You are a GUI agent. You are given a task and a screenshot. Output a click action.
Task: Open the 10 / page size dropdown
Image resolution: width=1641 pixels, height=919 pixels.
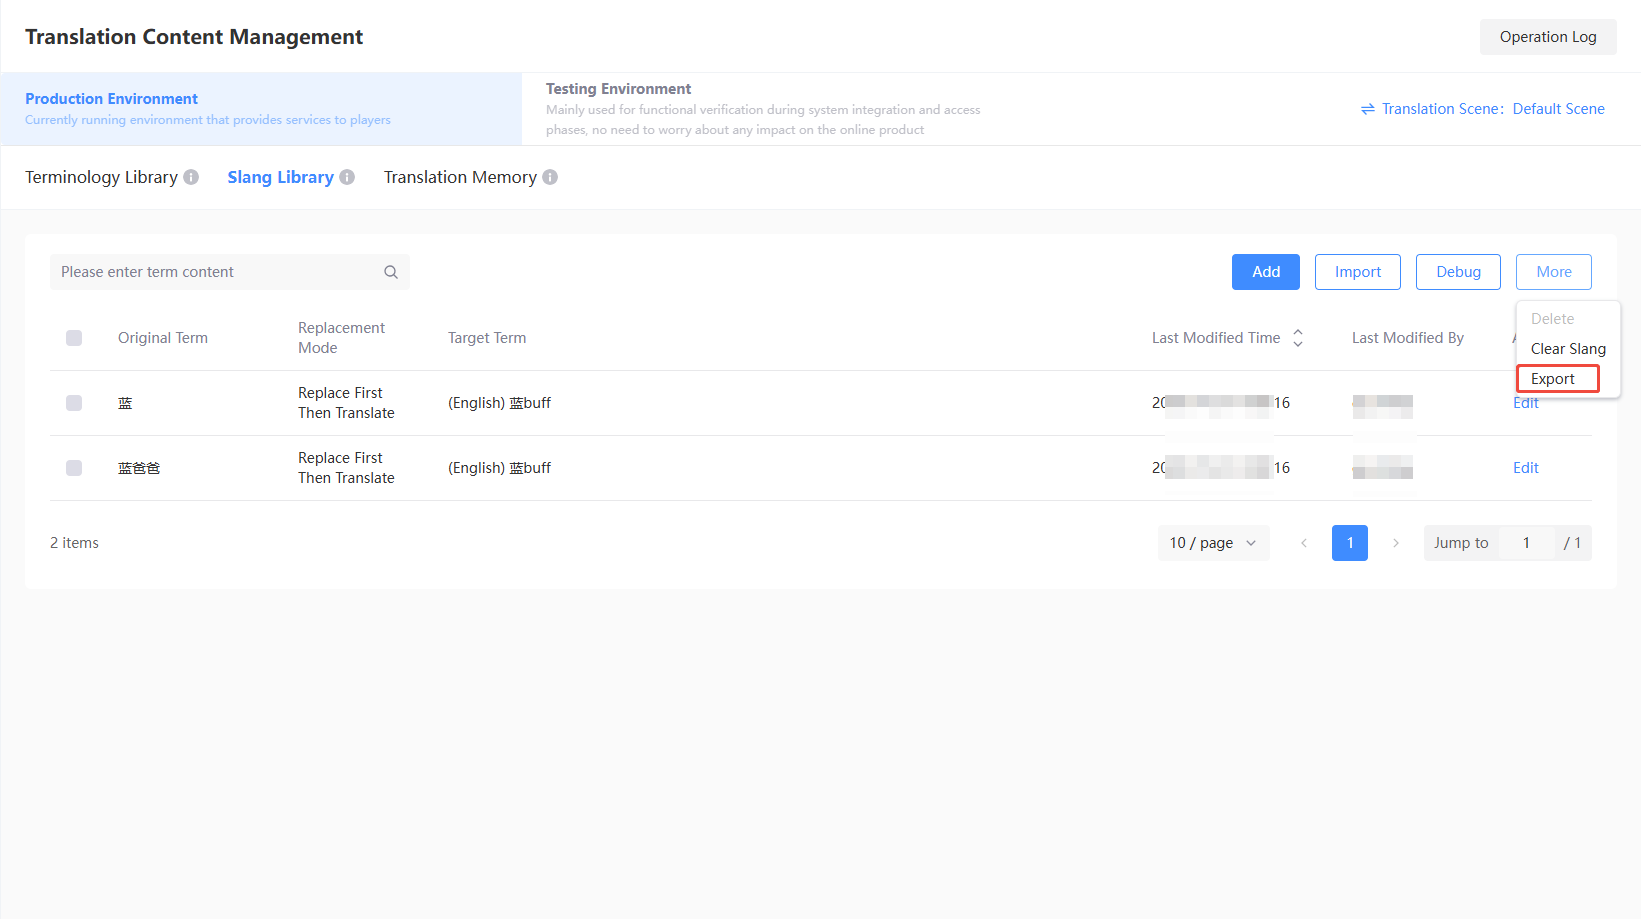point(1214,543)
